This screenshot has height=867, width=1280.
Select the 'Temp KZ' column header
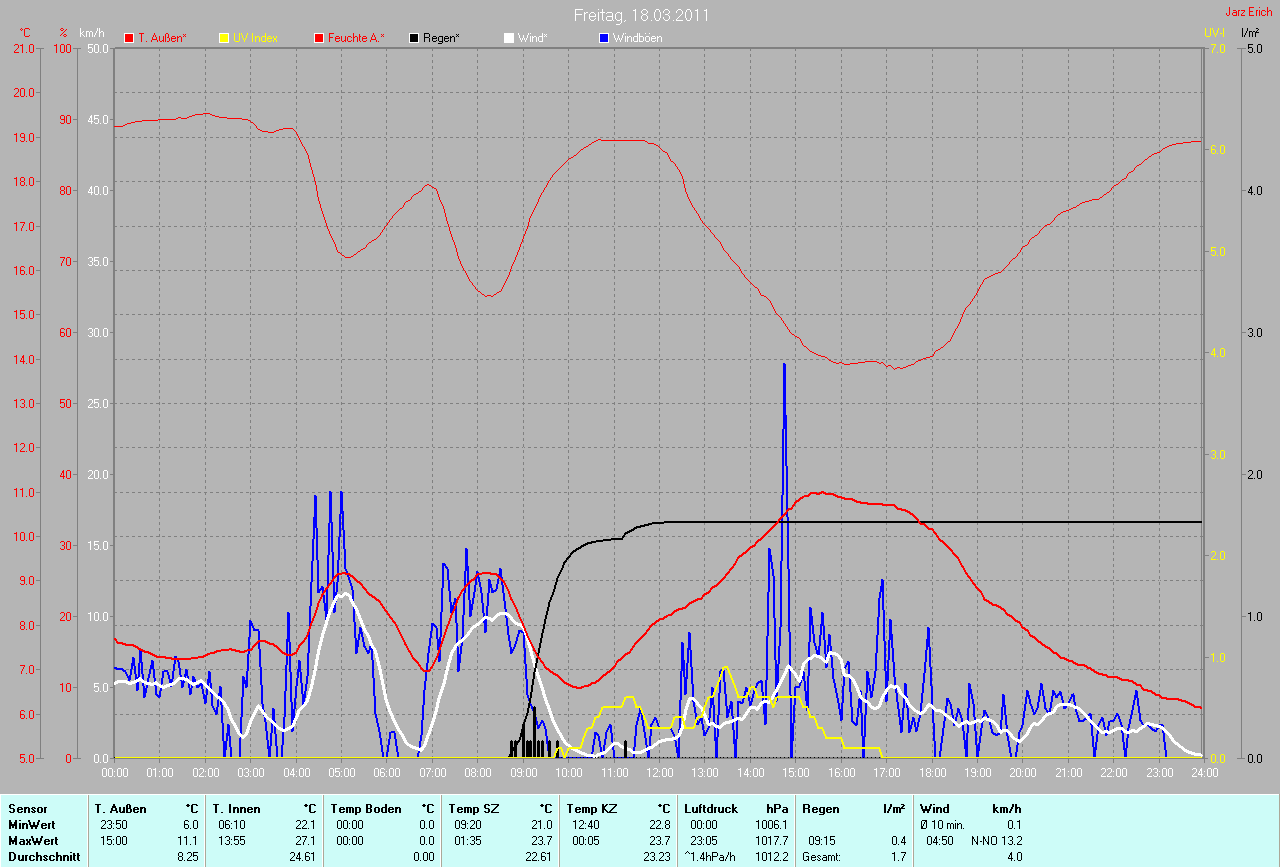click(x=592, y=809)
